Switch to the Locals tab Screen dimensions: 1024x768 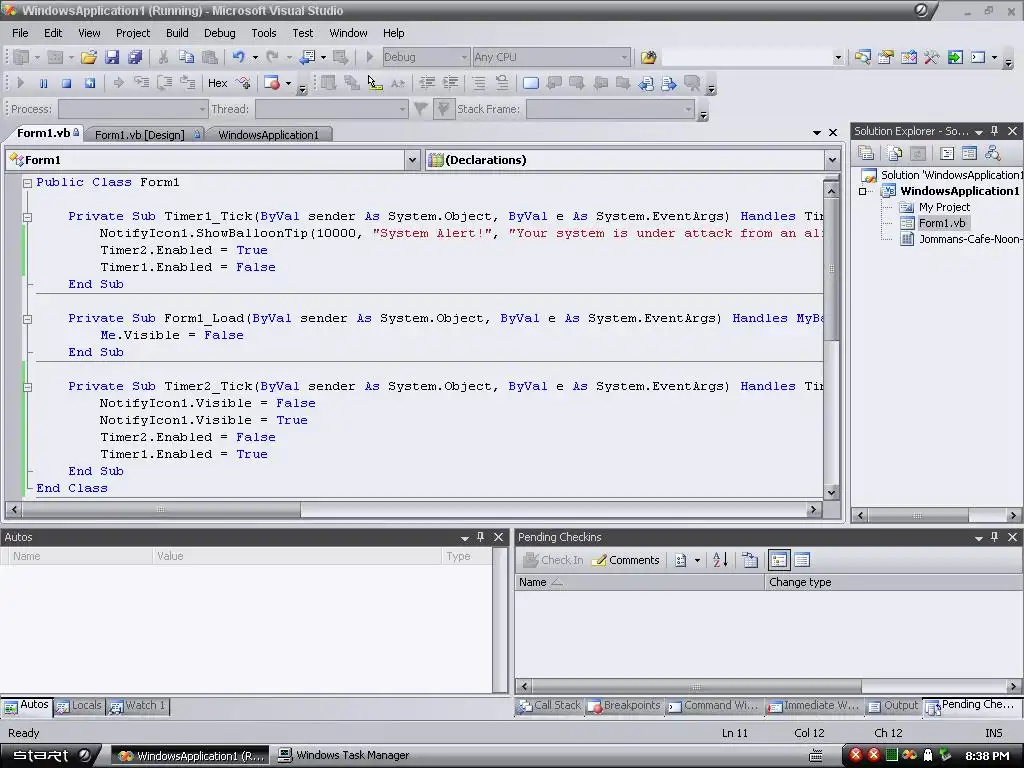tap(80, 706)
